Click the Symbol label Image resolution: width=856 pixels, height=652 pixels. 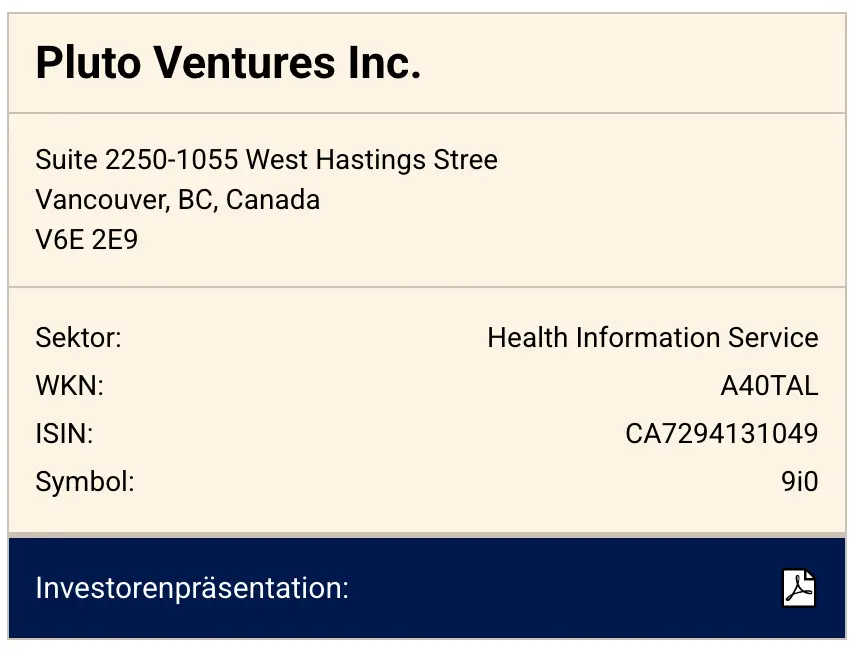pyautogui.click(x=85, y=482)
